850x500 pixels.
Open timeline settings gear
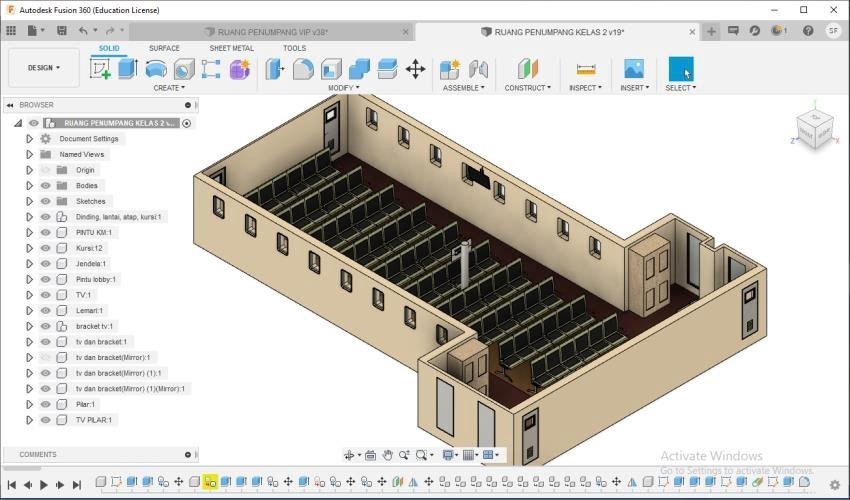pyautogui.click(x=835, y=485)
